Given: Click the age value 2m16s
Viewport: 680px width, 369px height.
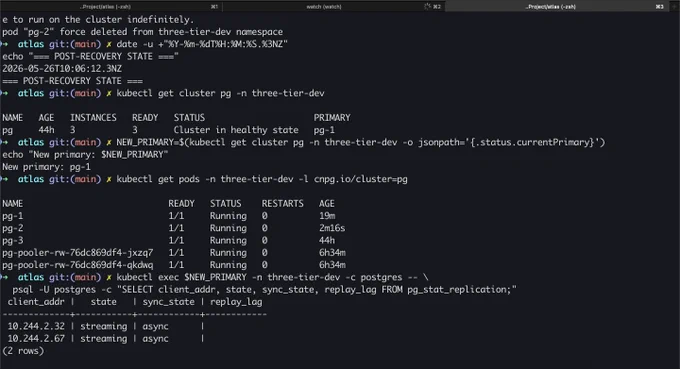Looking at the screenshot, I should pos(332,228).
